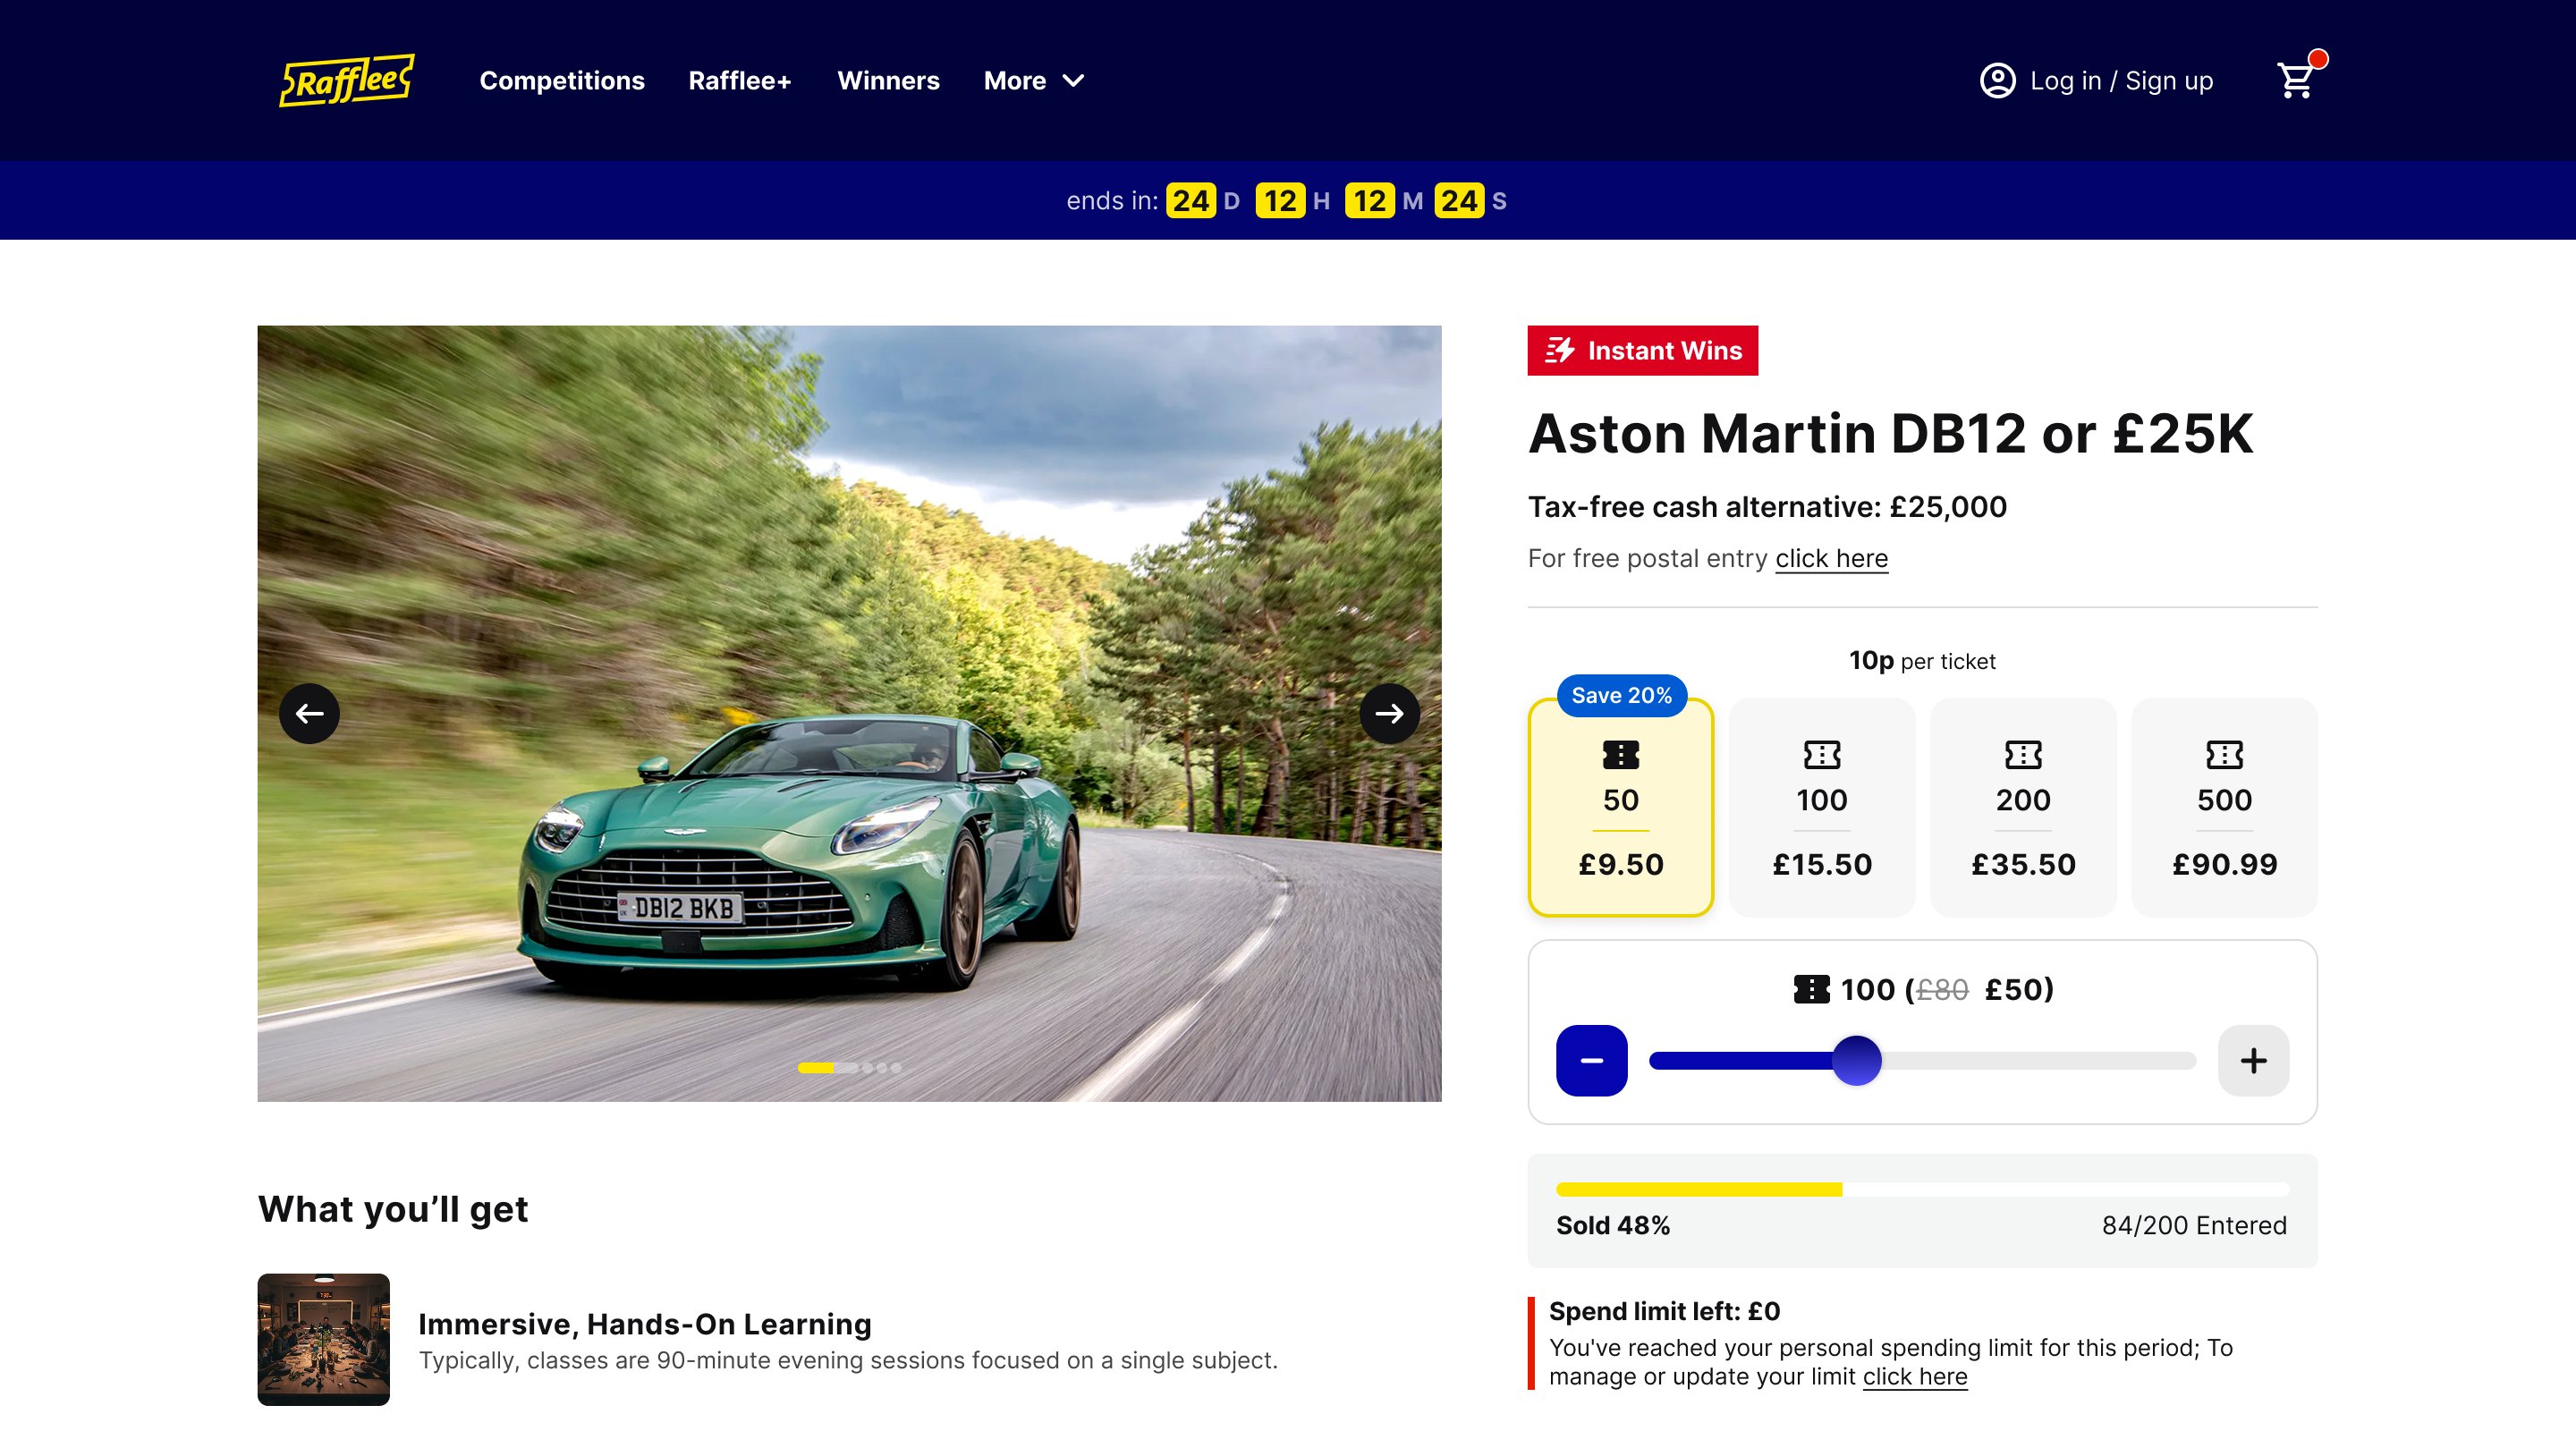Viewport: 2576px width, 1431px height.
Task: Click the countdown days value 24 D
Action: coord(1203,200)
